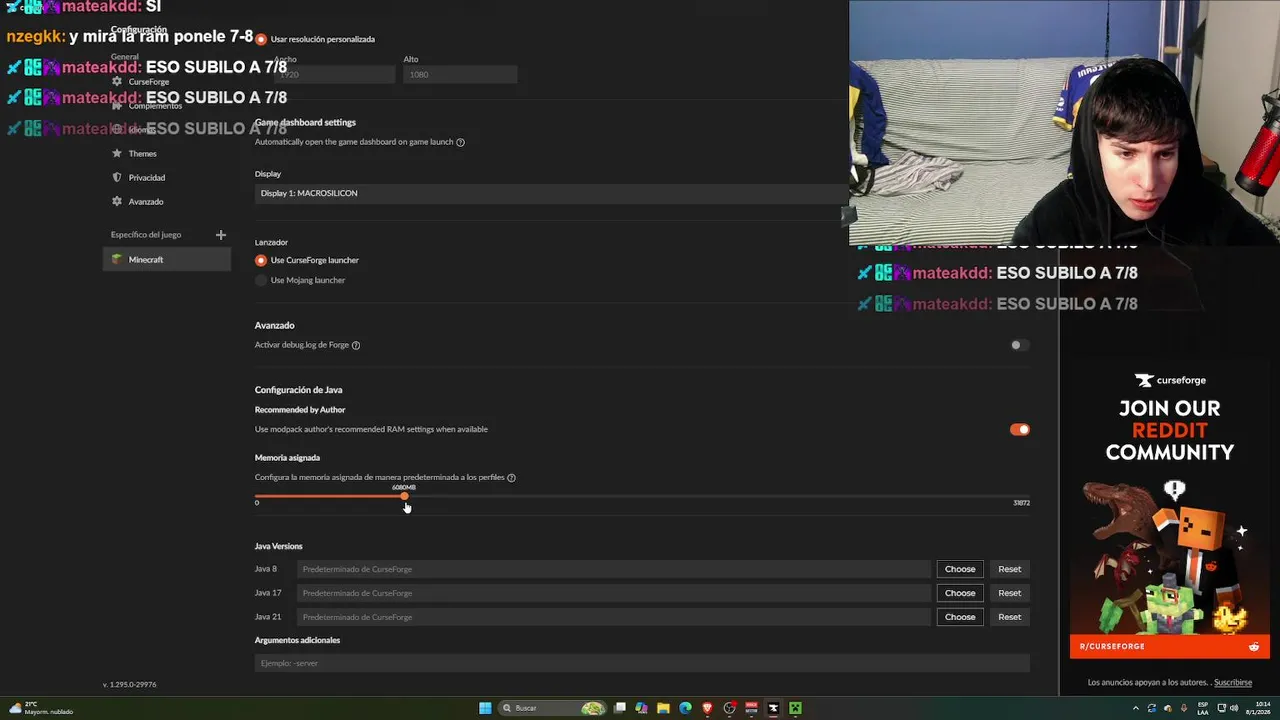
Task: Show hidden icons in system tray
Action: coord(1135,708)
